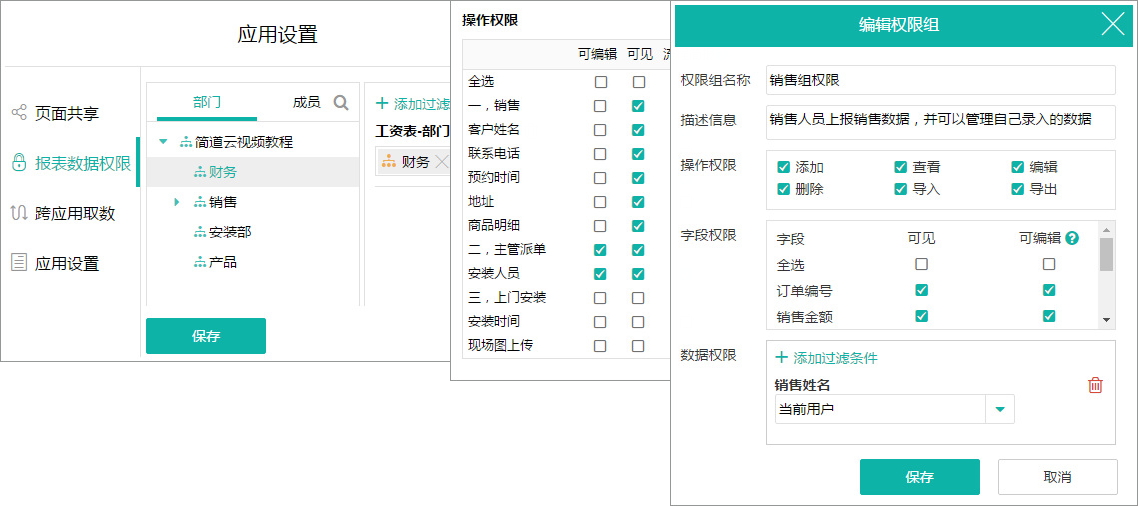1141x509 pixels.
Task: Uncheck the 删除 operation permission checkbox
Action: point(784,189)
